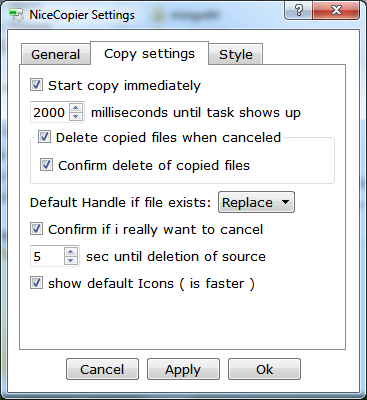367x400 pixels.
Task: Increase milliseconds value with up arrow
Action: (x=76, y=108)
